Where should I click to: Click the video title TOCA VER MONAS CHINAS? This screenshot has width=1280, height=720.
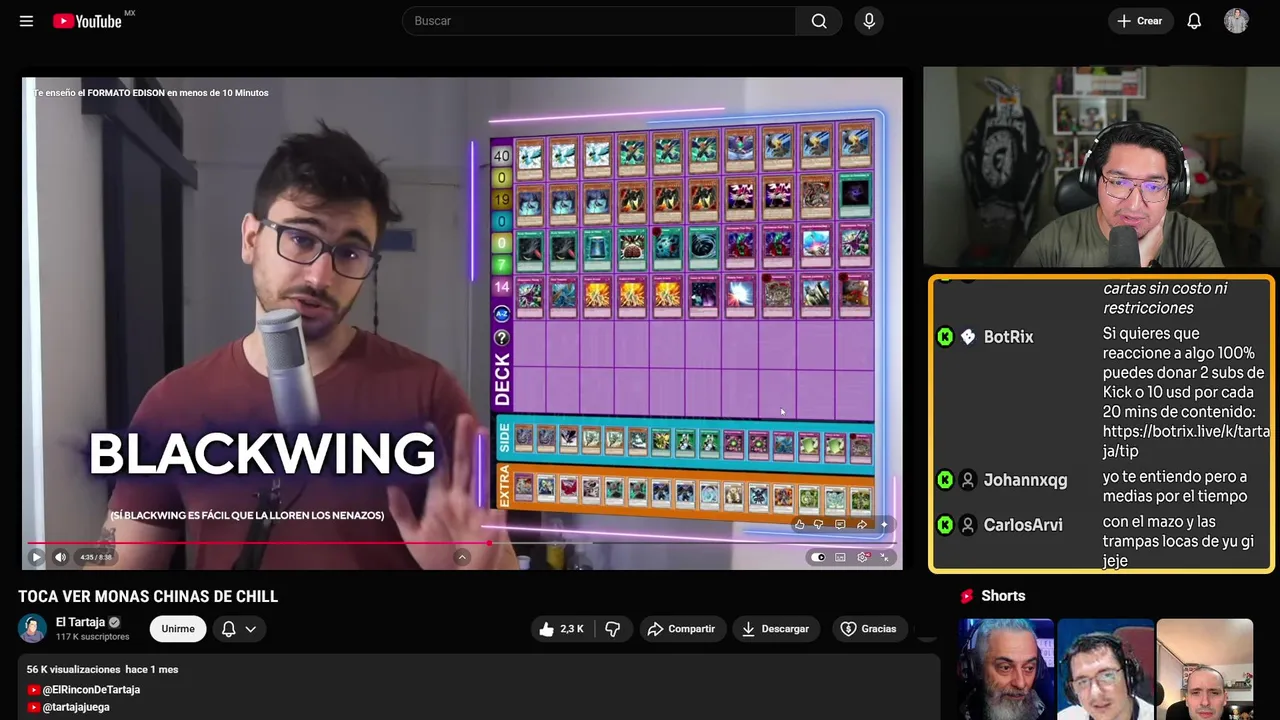(x=148, y=596)
